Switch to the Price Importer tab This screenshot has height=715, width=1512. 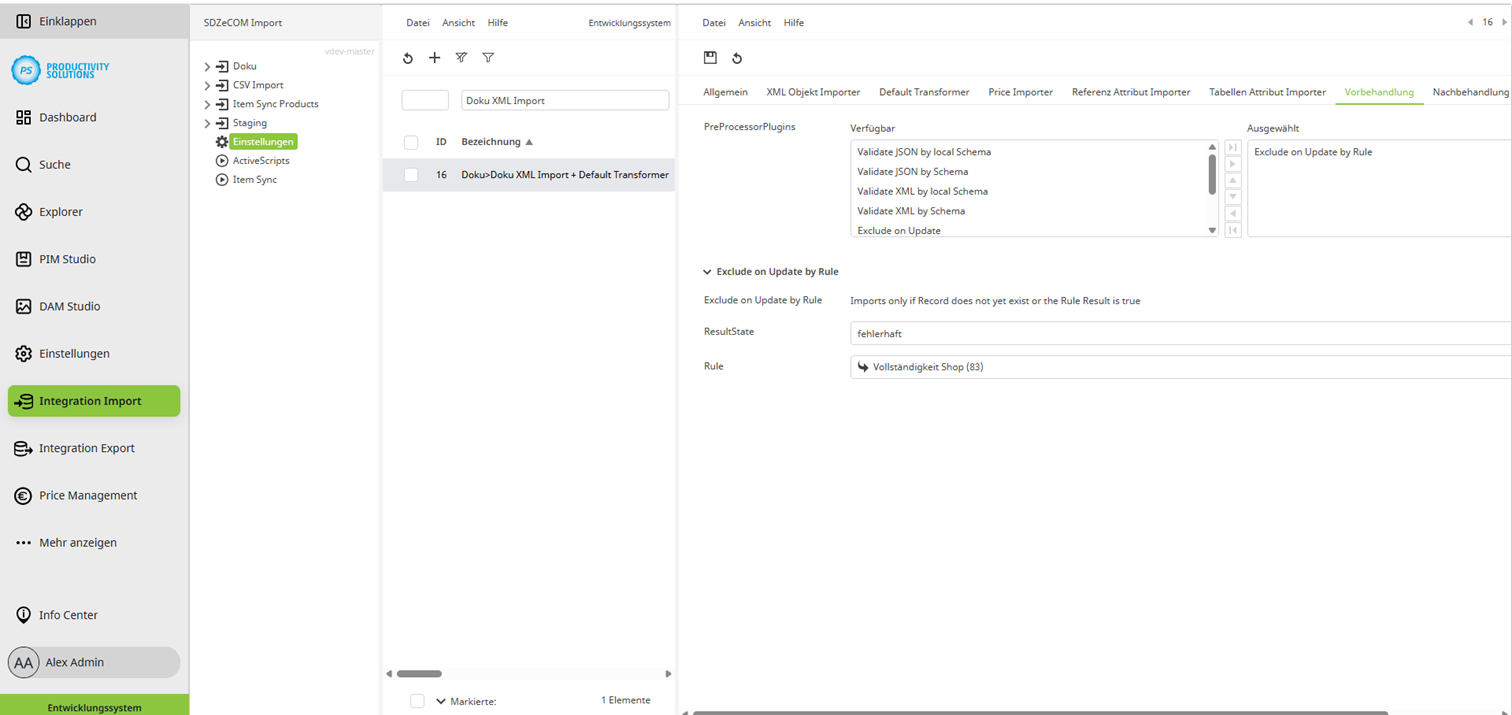[x=1020, y=91]
